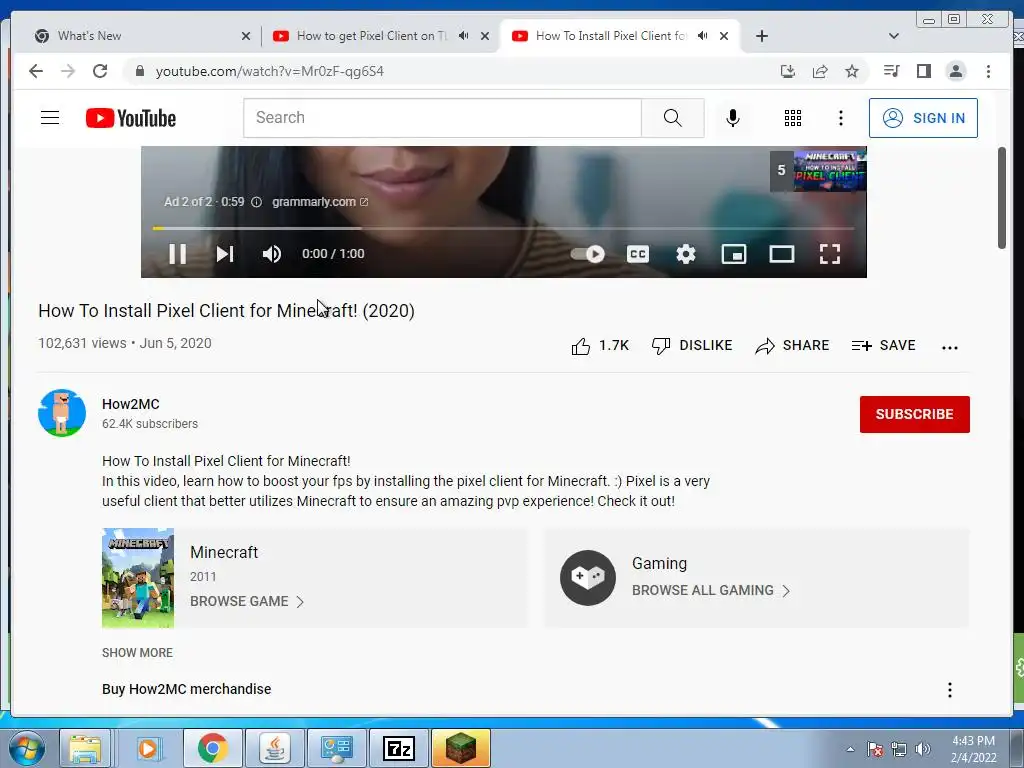Click the ad info icon next to 0:59
The image size is (1024, 768).
257,202
